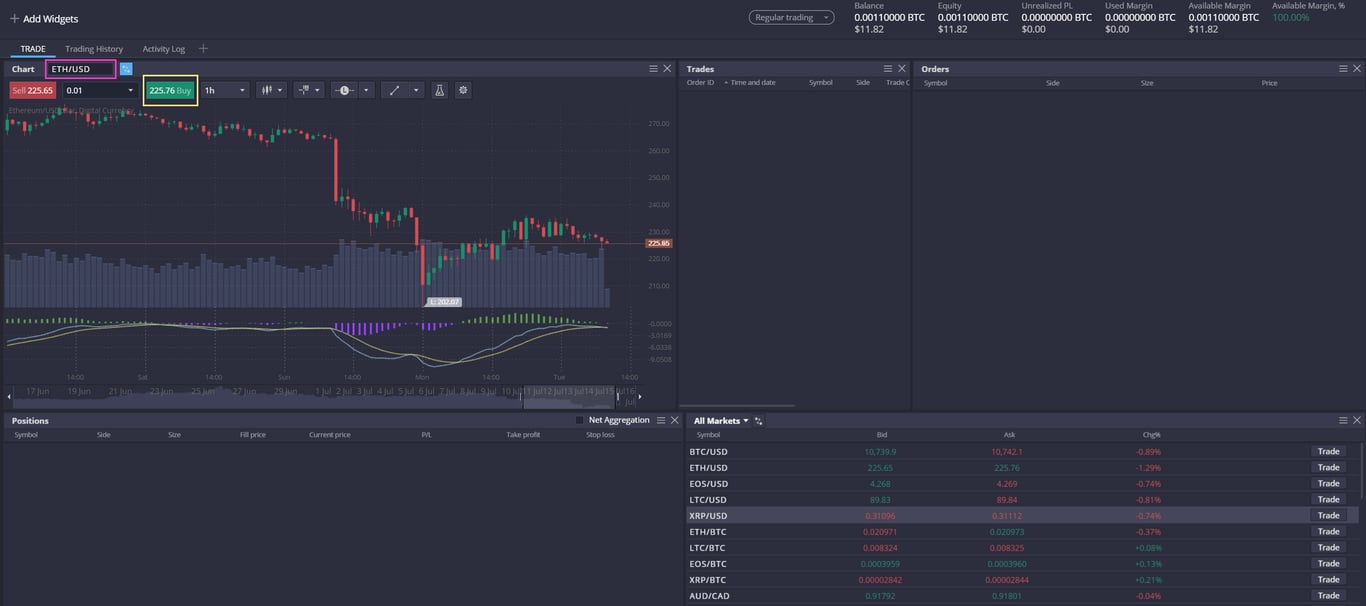This screenshot has width=1366, height=606.
Task: Open the Regular trading account dropdown
Action: [791, 17]
